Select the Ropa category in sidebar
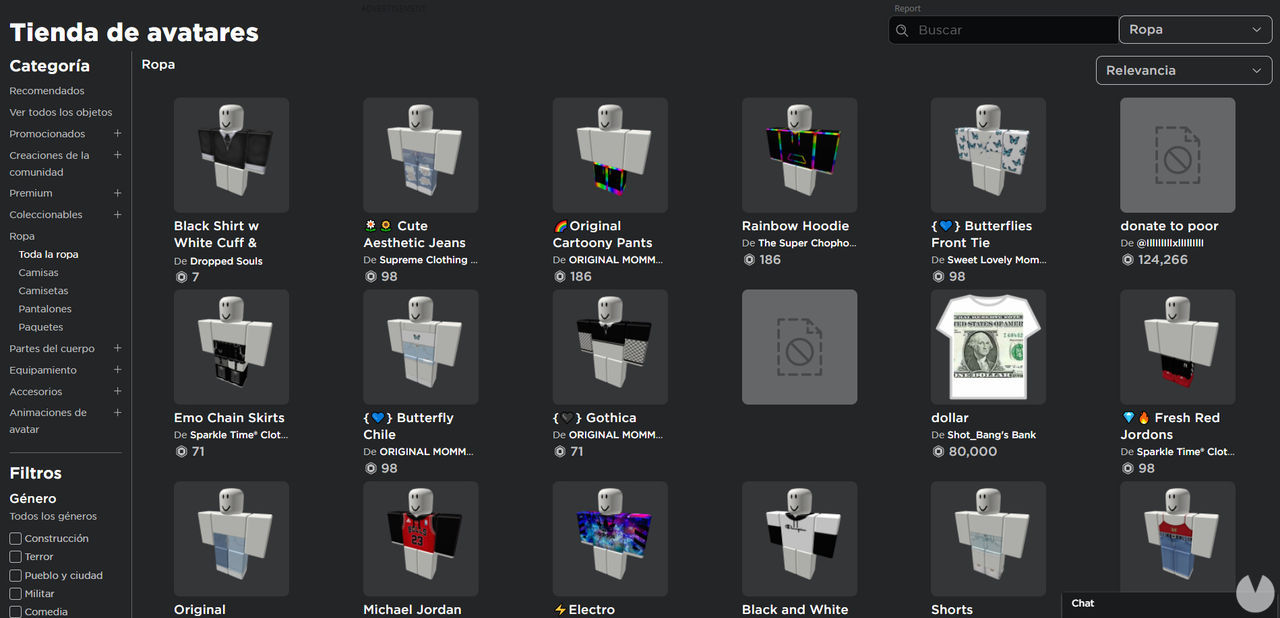The image size is (1280, 618). pyautogui.click(x=22, y=236)
